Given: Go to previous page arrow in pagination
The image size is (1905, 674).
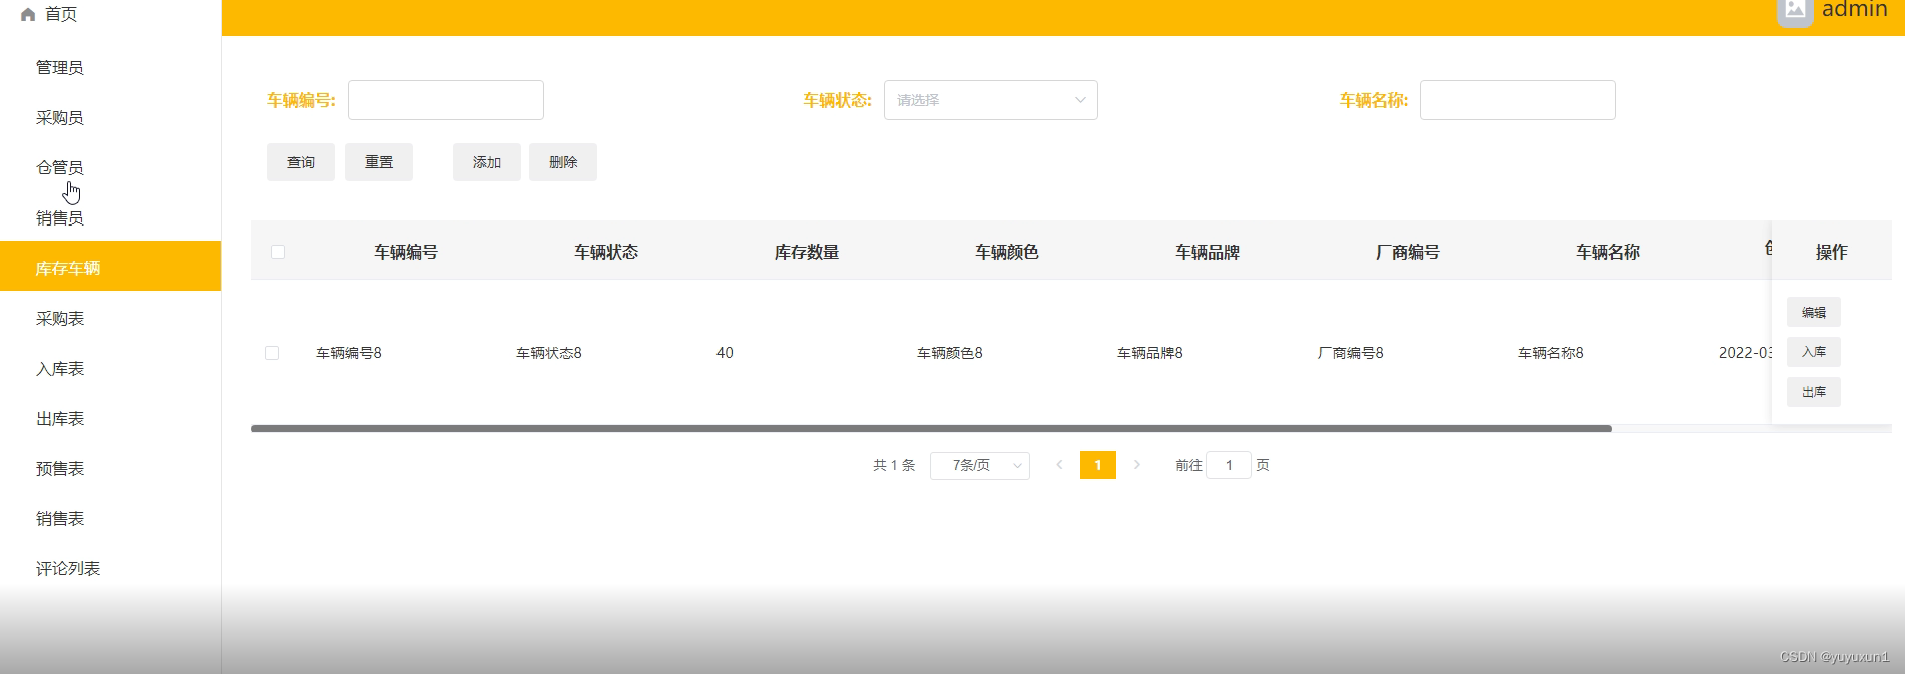Looking at the screenshot, I should 1059,465.
